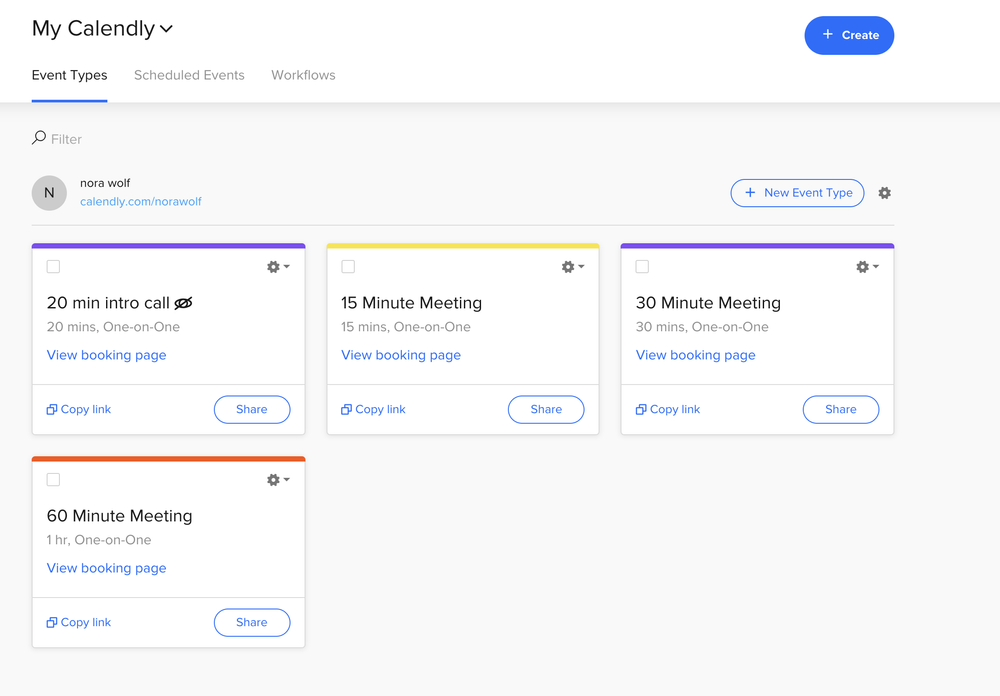Screen dimensions: 1000x696
Task: Click the copy icon on 30 Minute Meeting card
Action: coord(641,410)
